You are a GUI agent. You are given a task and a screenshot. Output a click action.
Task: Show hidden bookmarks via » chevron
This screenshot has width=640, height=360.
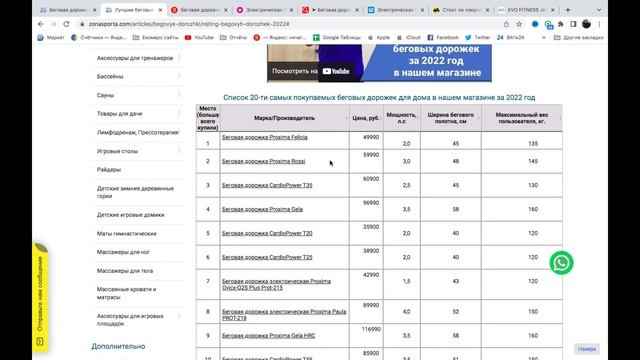click(x=543, y=38)
